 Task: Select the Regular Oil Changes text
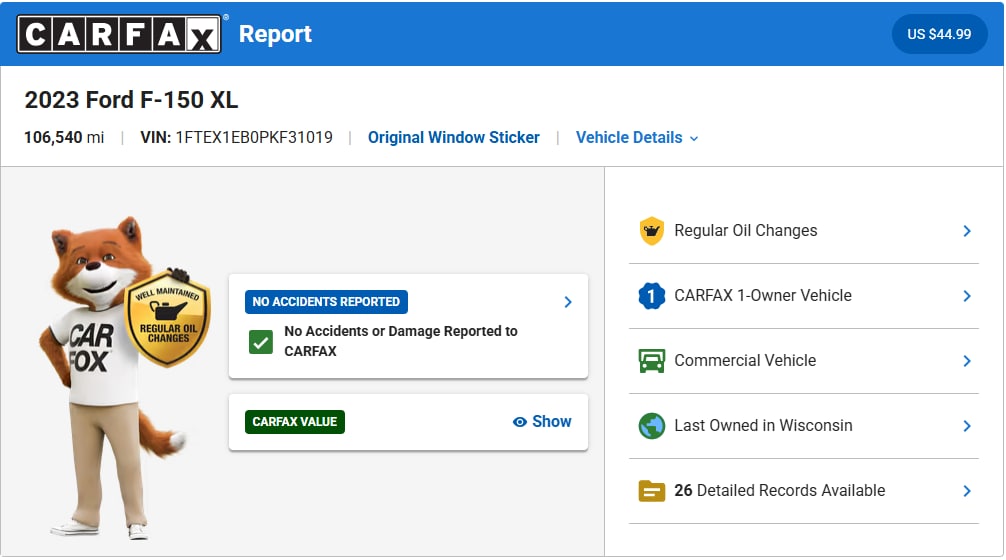tap(746, 230)
